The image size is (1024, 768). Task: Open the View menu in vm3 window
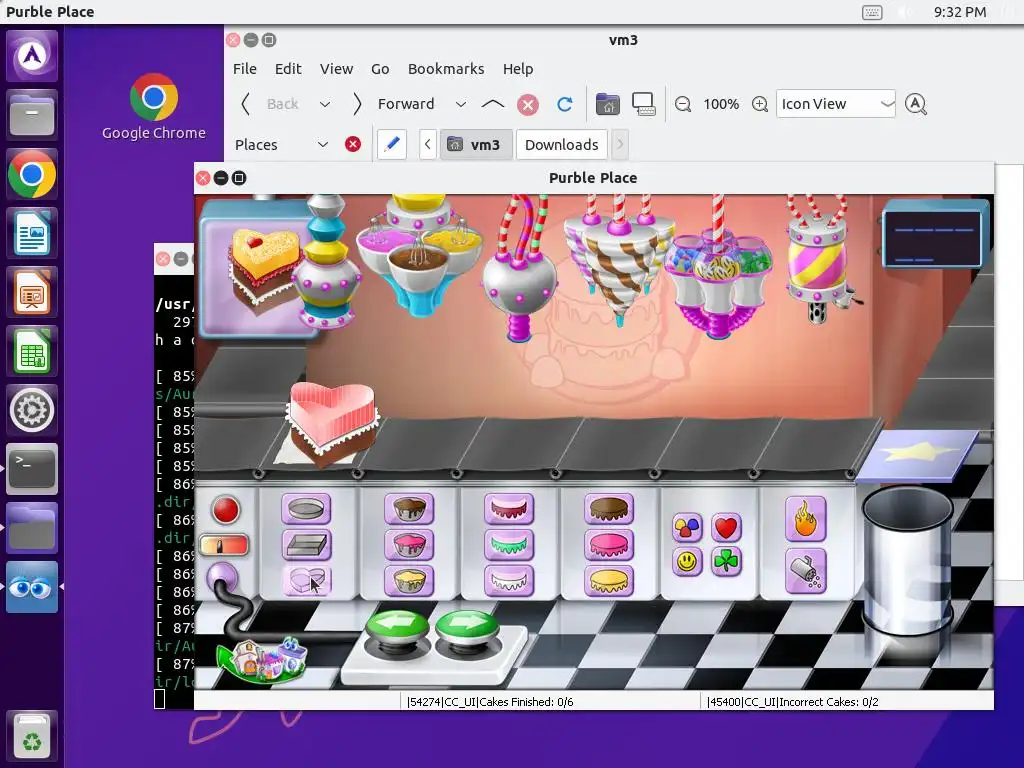click(336, 69)
